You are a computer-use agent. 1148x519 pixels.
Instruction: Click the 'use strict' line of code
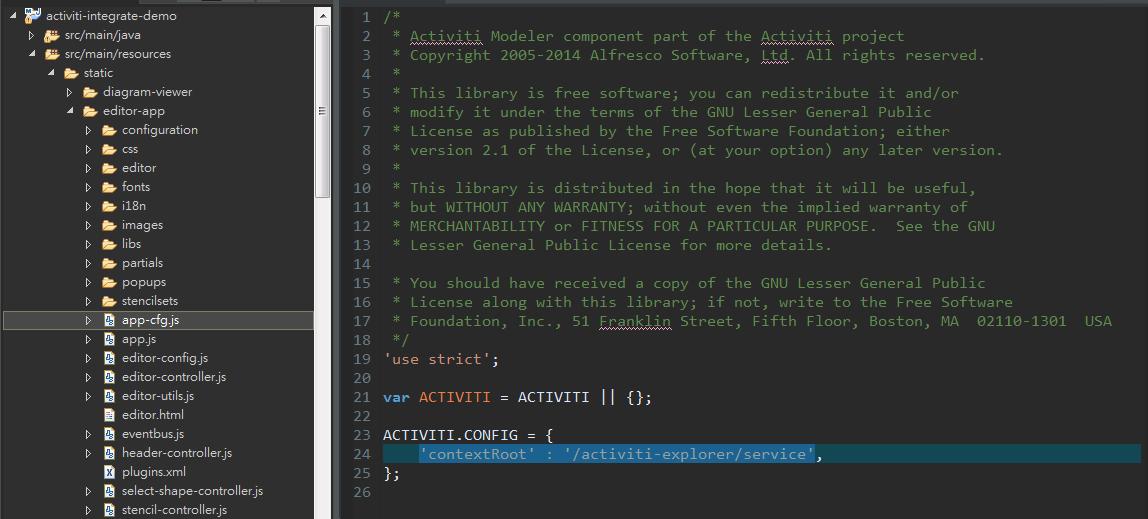point(441,359)
